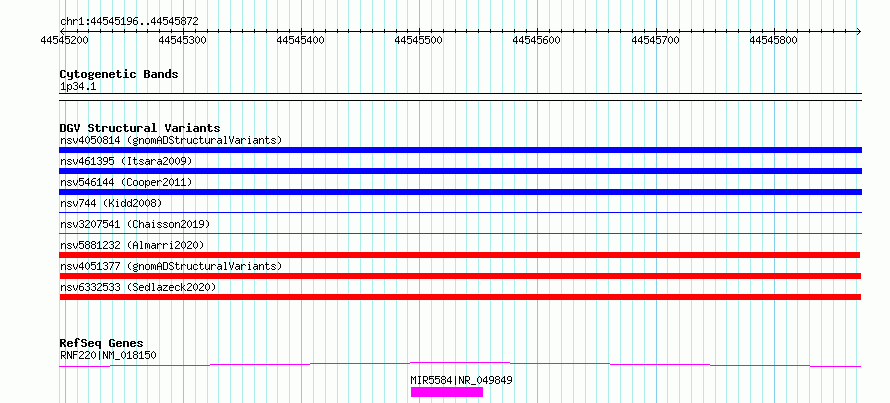Screen dimensions: 890x403
Task: Click the blue bar of nsv461395
Action: 460,171
